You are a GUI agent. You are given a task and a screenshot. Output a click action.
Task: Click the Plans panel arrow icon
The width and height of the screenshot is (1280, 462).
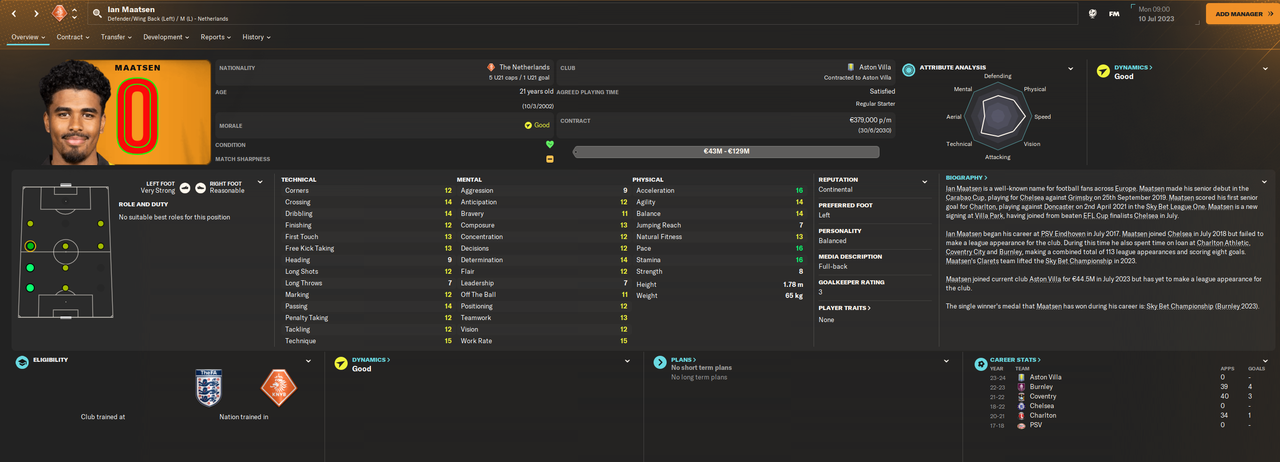tap(660, 363)
